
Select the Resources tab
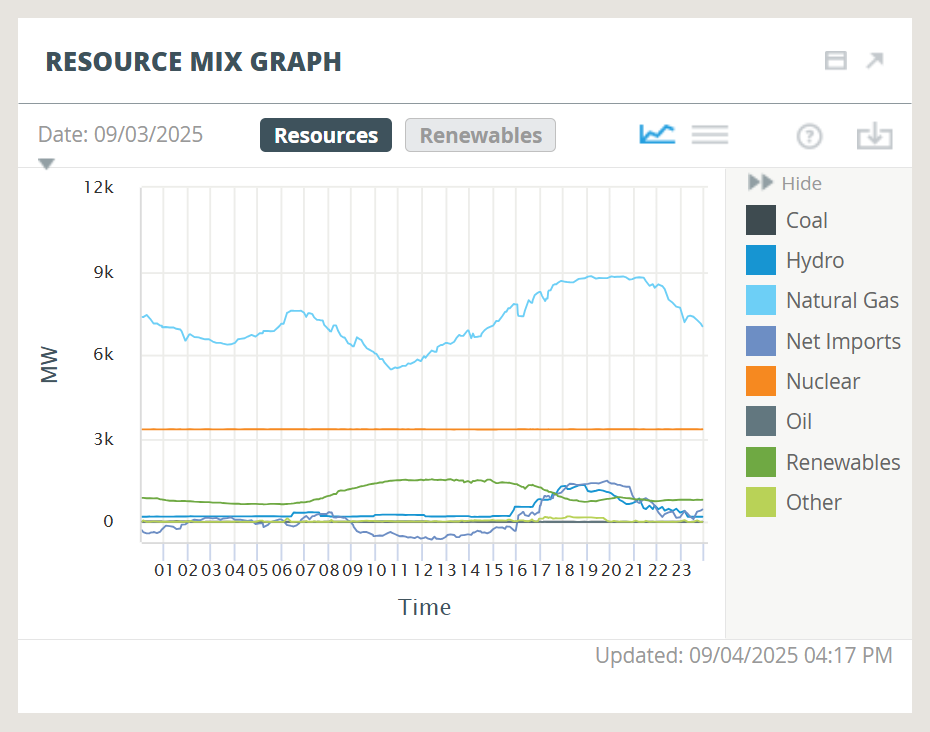pos(326,135)
